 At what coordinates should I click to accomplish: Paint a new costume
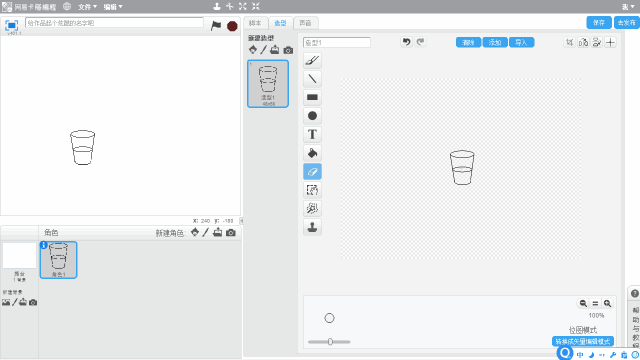pos(264,50)
